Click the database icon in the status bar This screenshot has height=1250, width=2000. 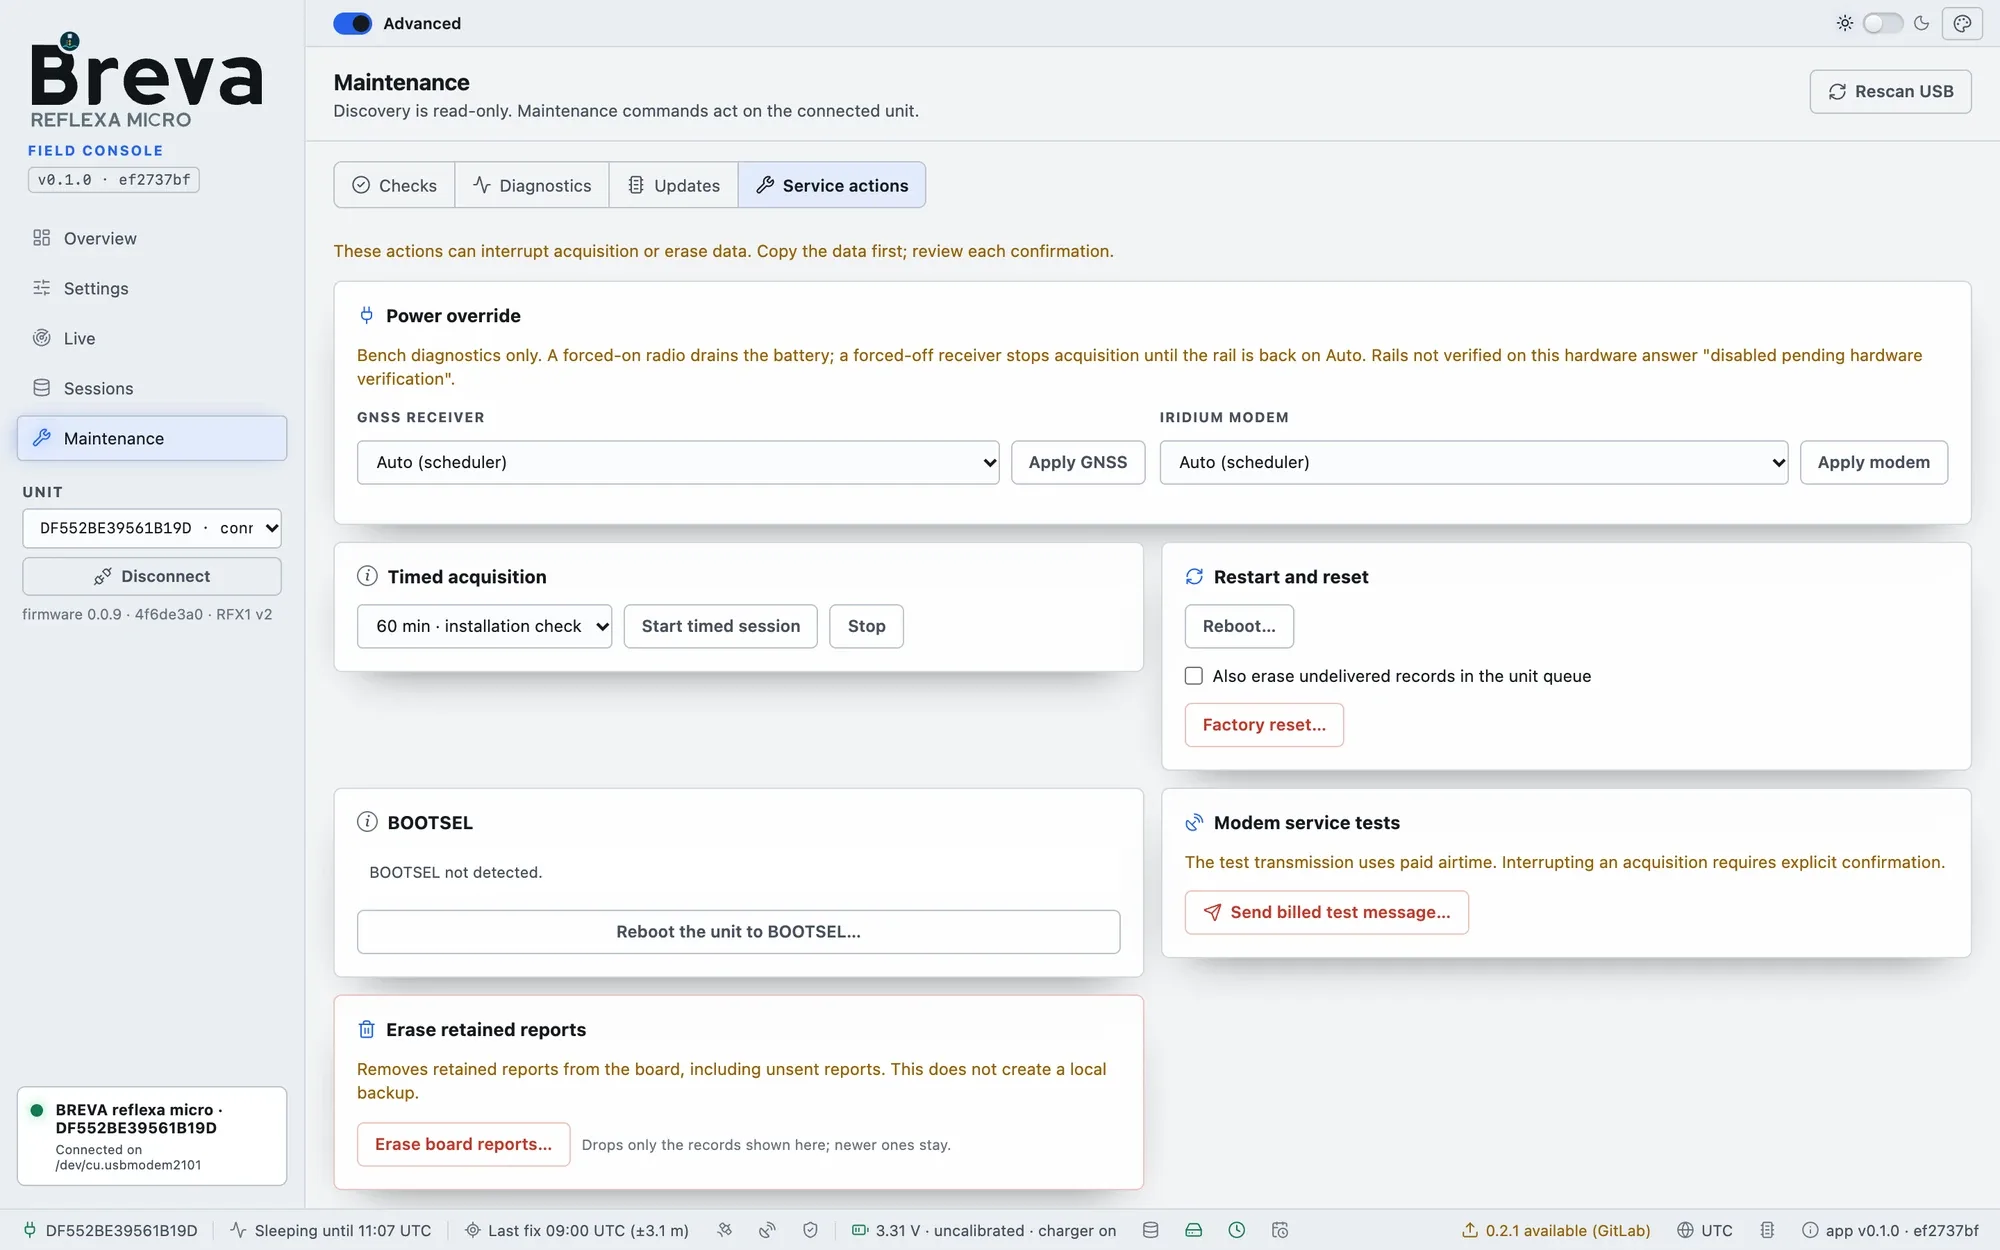[1150, 1230]
